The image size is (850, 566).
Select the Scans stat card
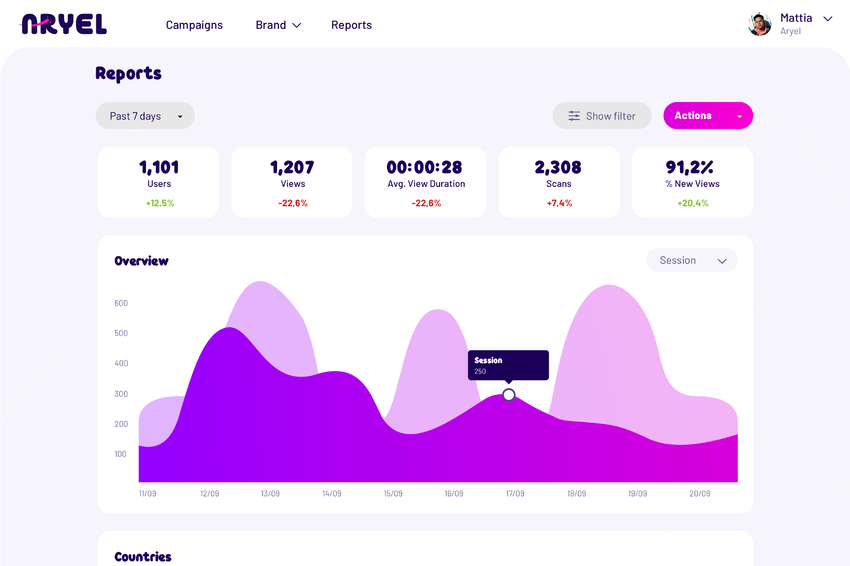click(559, 182)
